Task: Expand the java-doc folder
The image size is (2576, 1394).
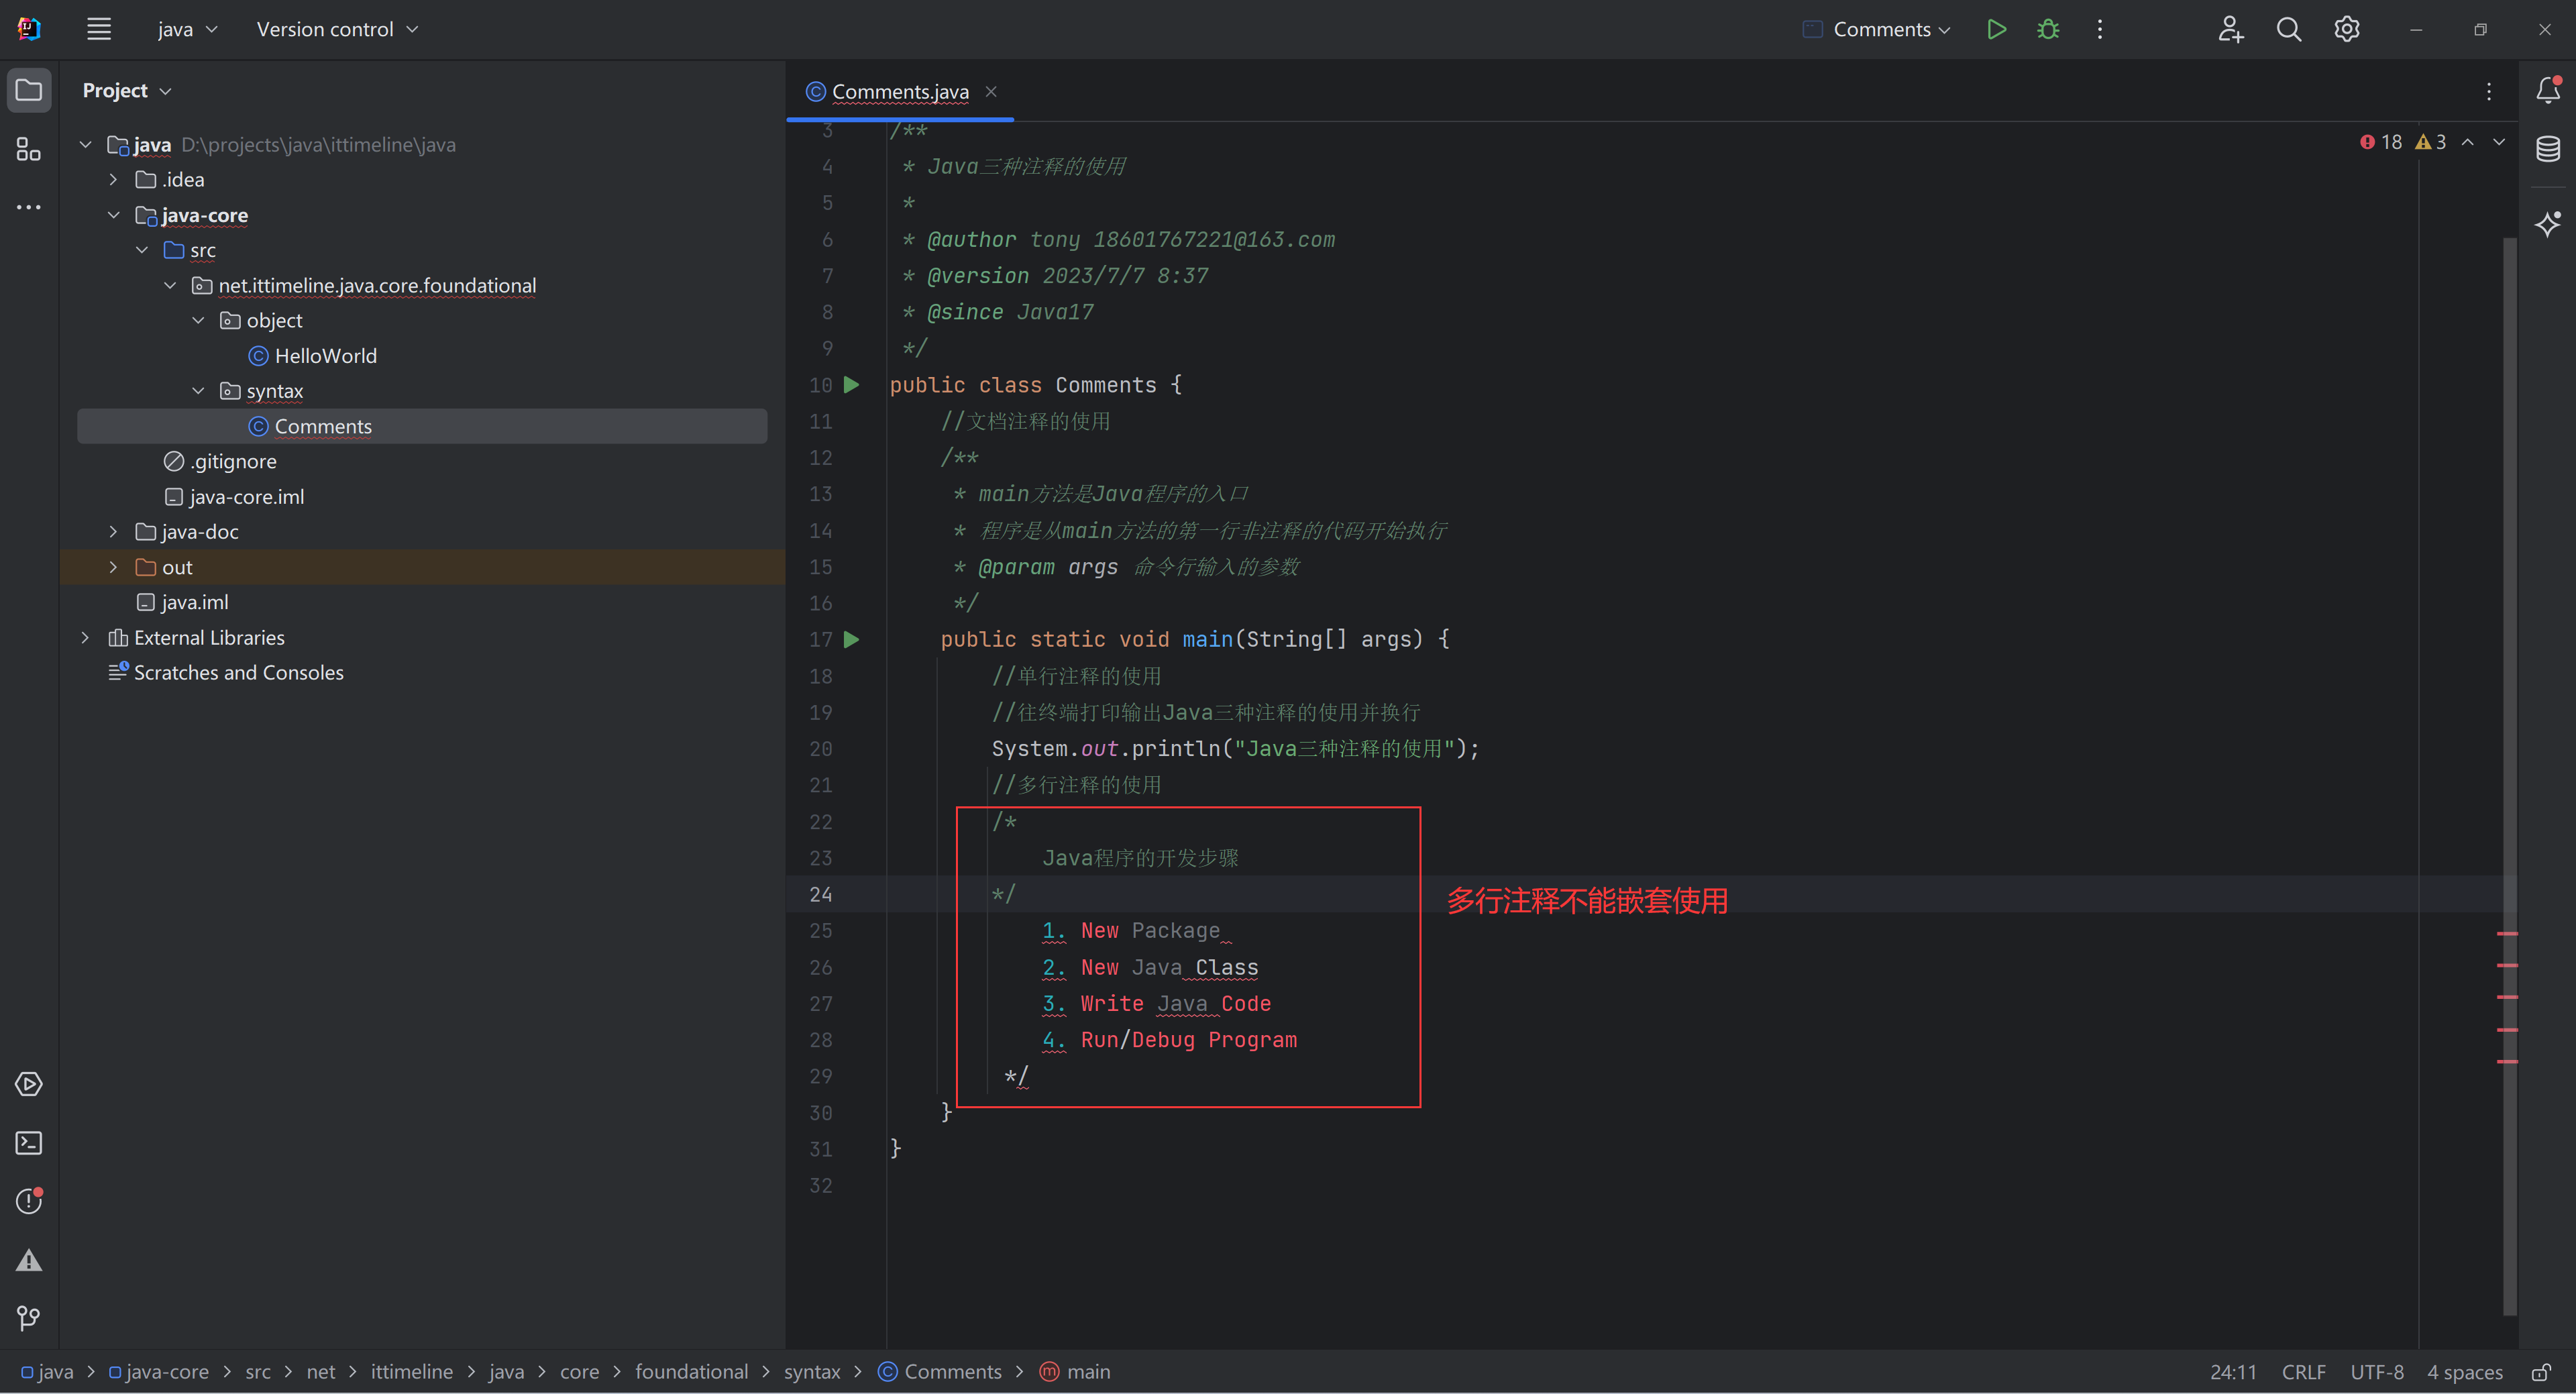Action: pos(113,532)
